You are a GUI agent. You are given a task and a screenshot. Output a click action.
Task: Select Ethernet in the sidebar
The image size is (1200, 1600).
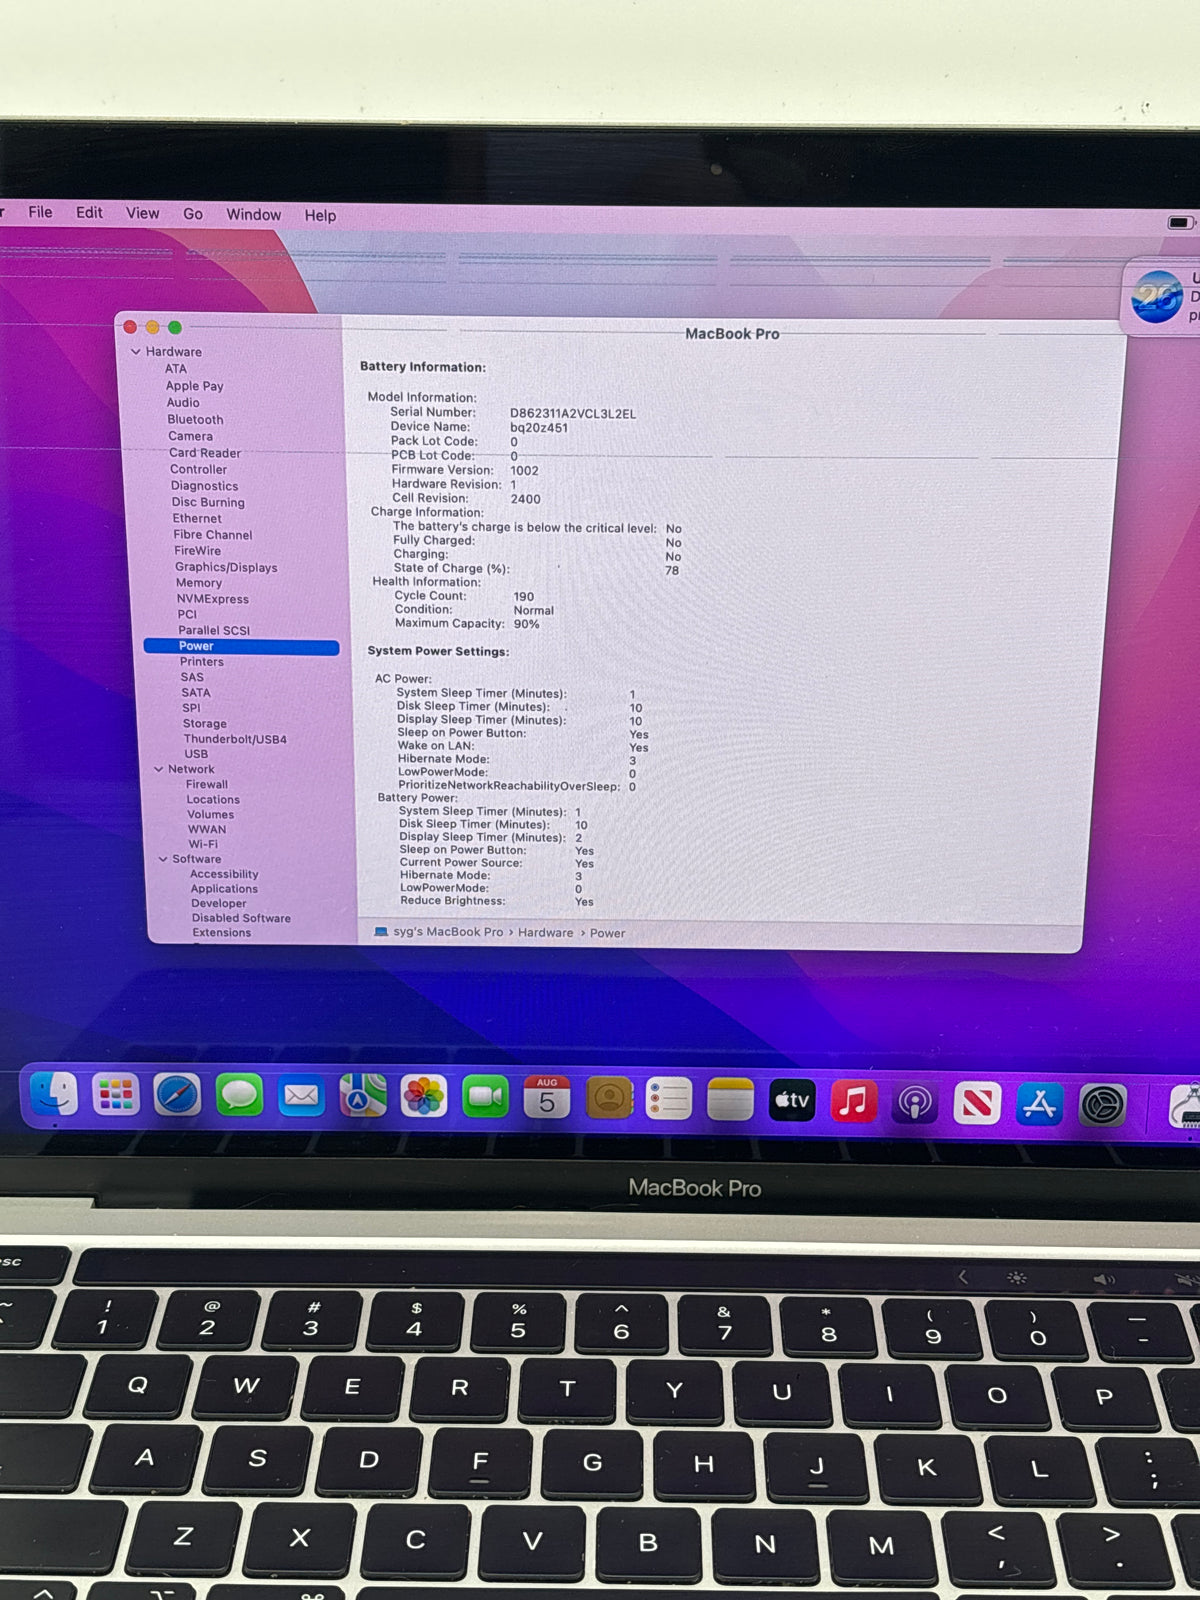(197, 518)
